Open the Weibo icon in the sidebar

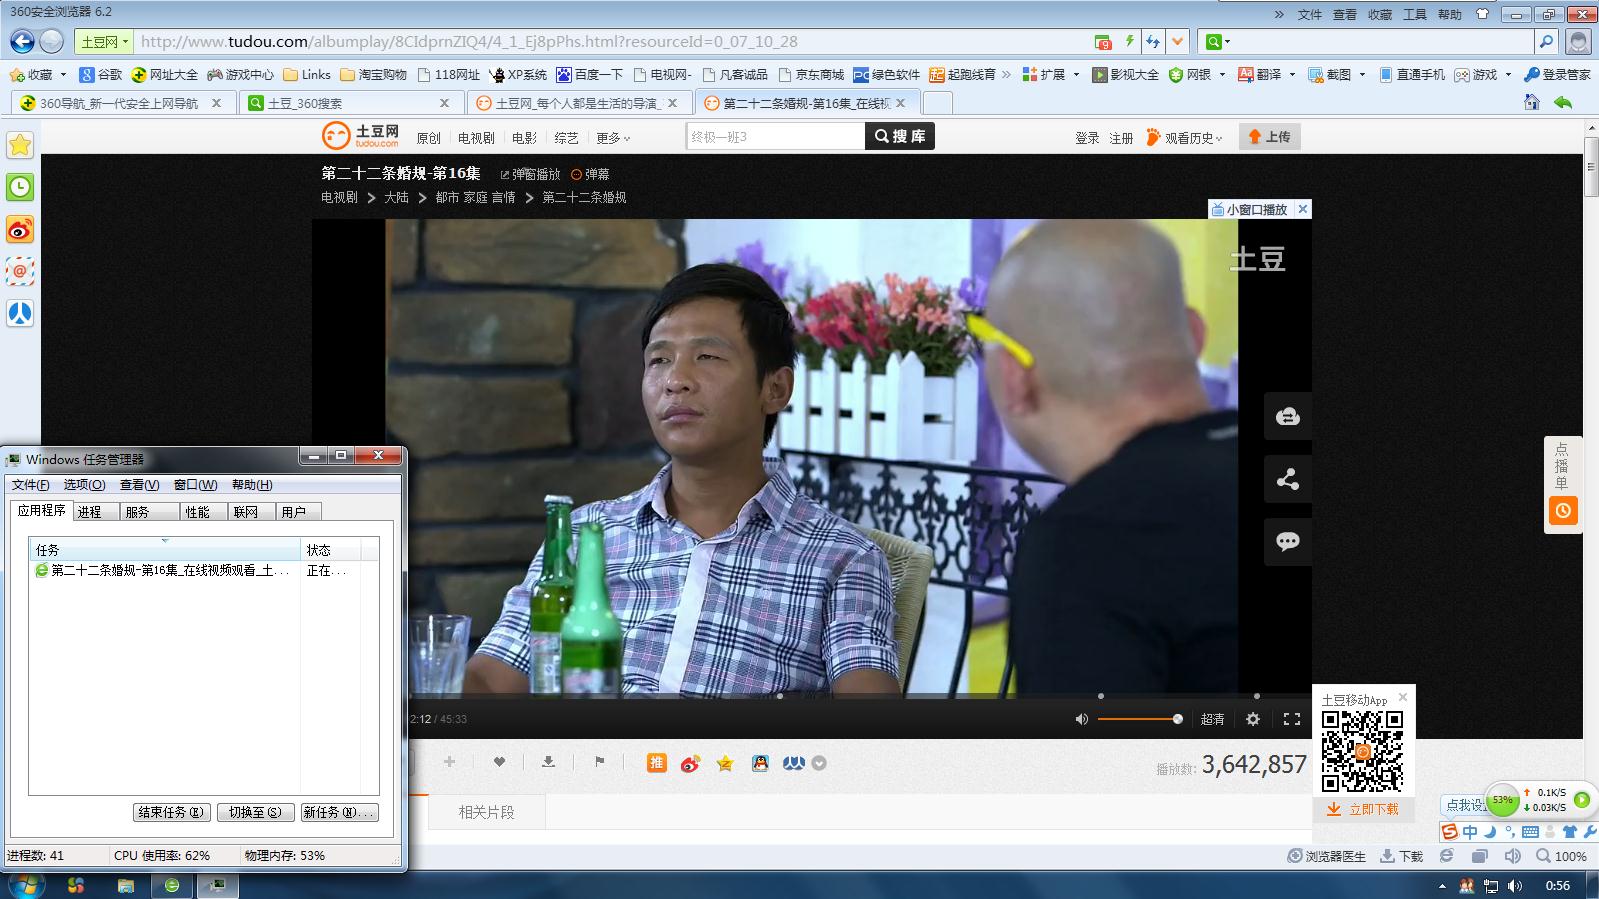20,230
